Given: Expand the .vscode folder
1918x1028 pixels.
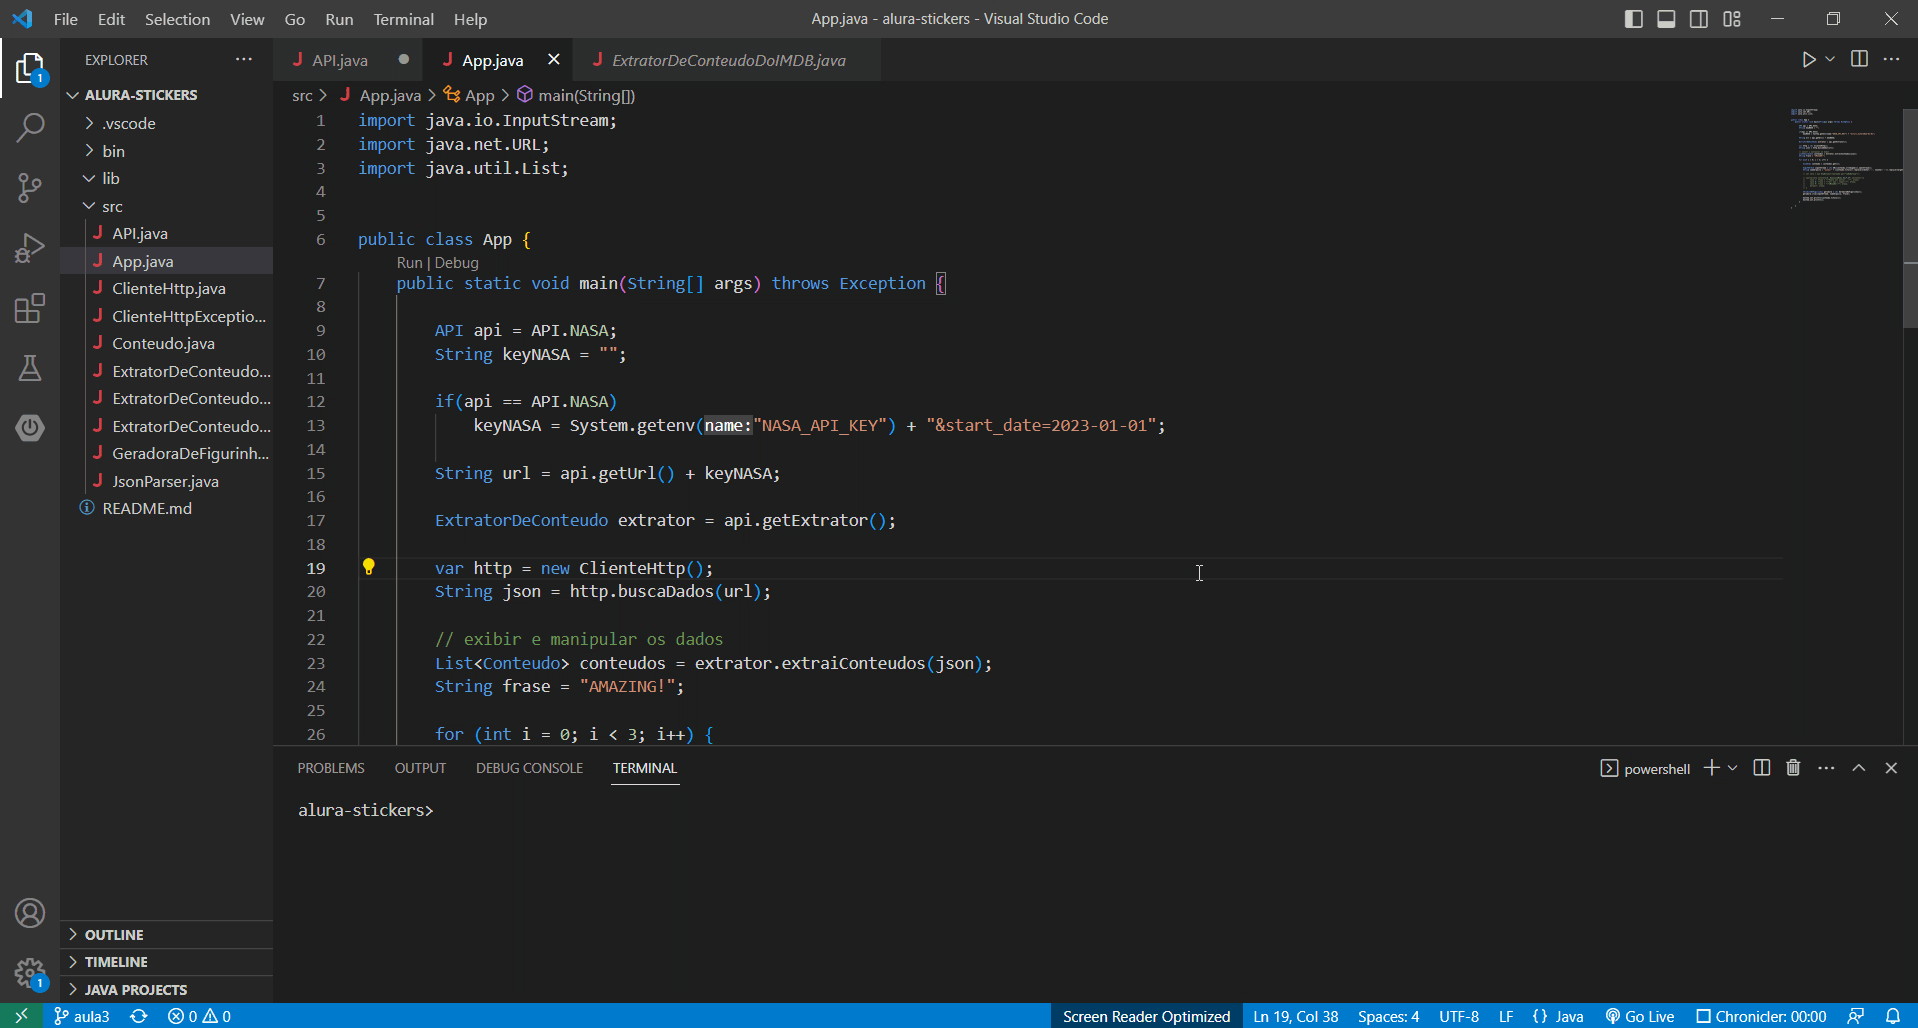Looking at the screenshot, I should point(166,123).
